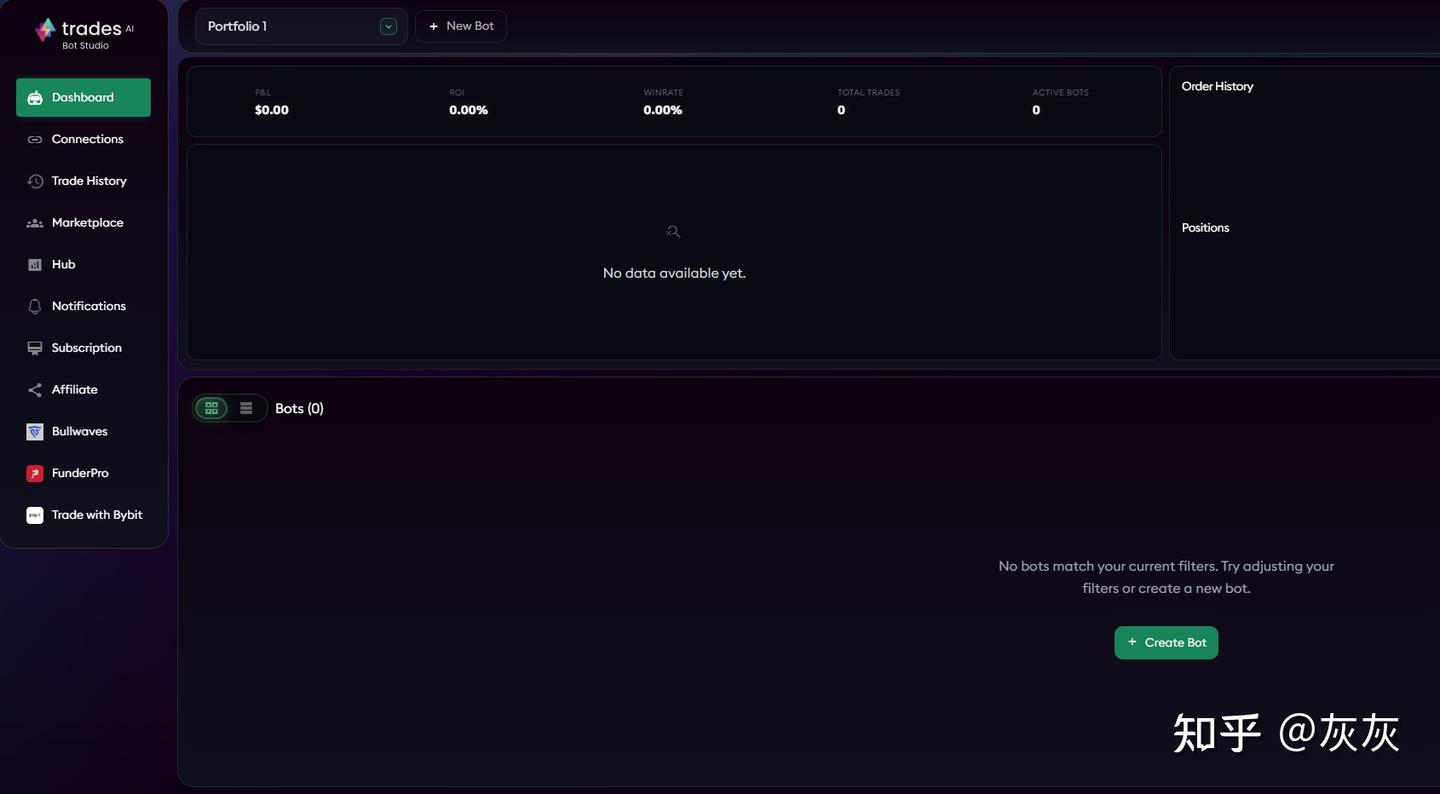Screen dimensions: 1440x794
Task: Expand the portfolio selector chevron
Action: tap(389, 27)
